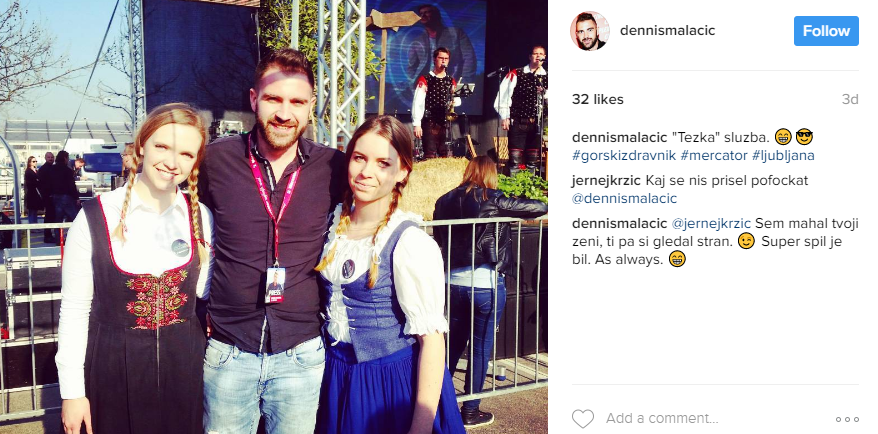Click dennismalacic username in the reply comment
The image size is (878, 434).
point(619,223)
